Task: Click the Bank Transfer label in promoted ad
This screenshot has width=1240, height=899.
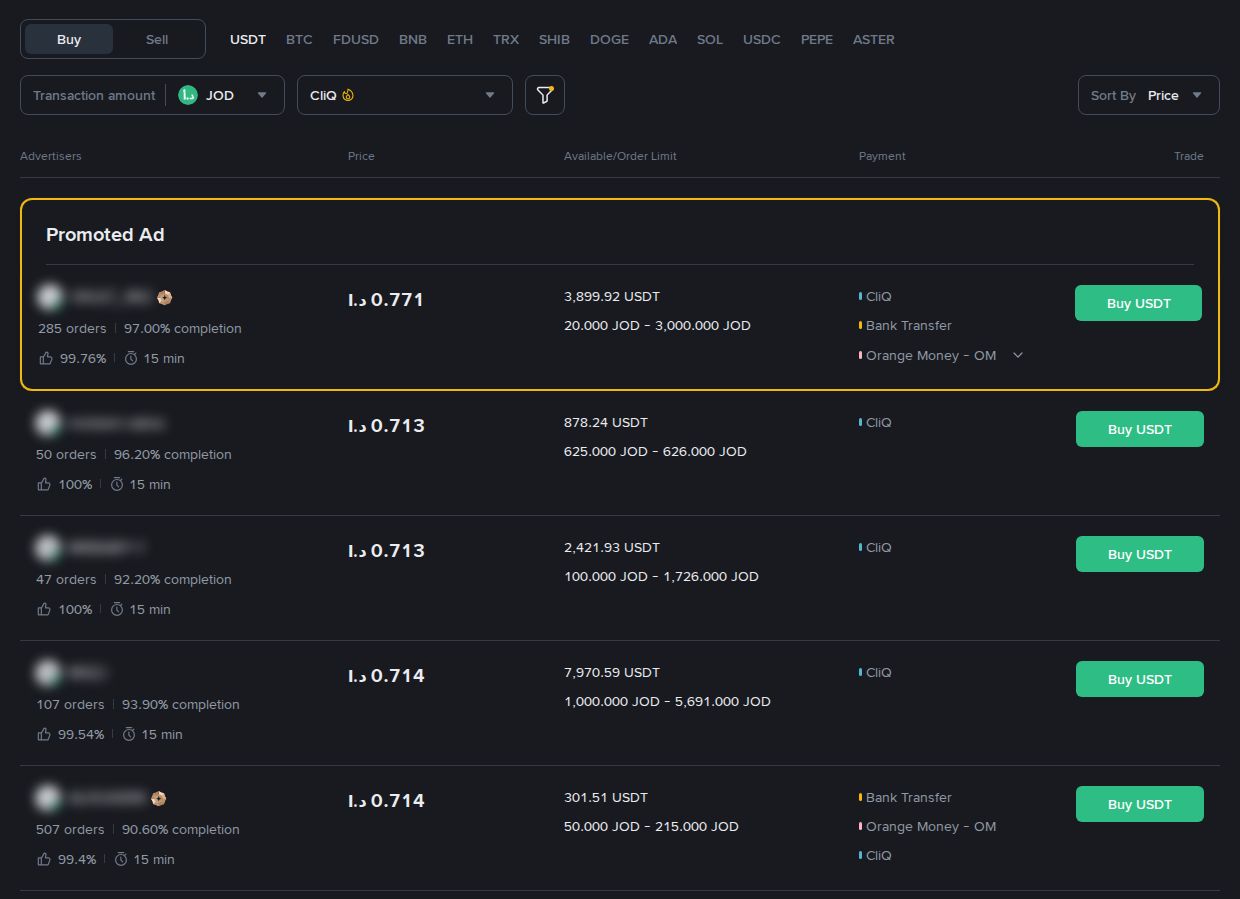Action: (x=909, y=326)
